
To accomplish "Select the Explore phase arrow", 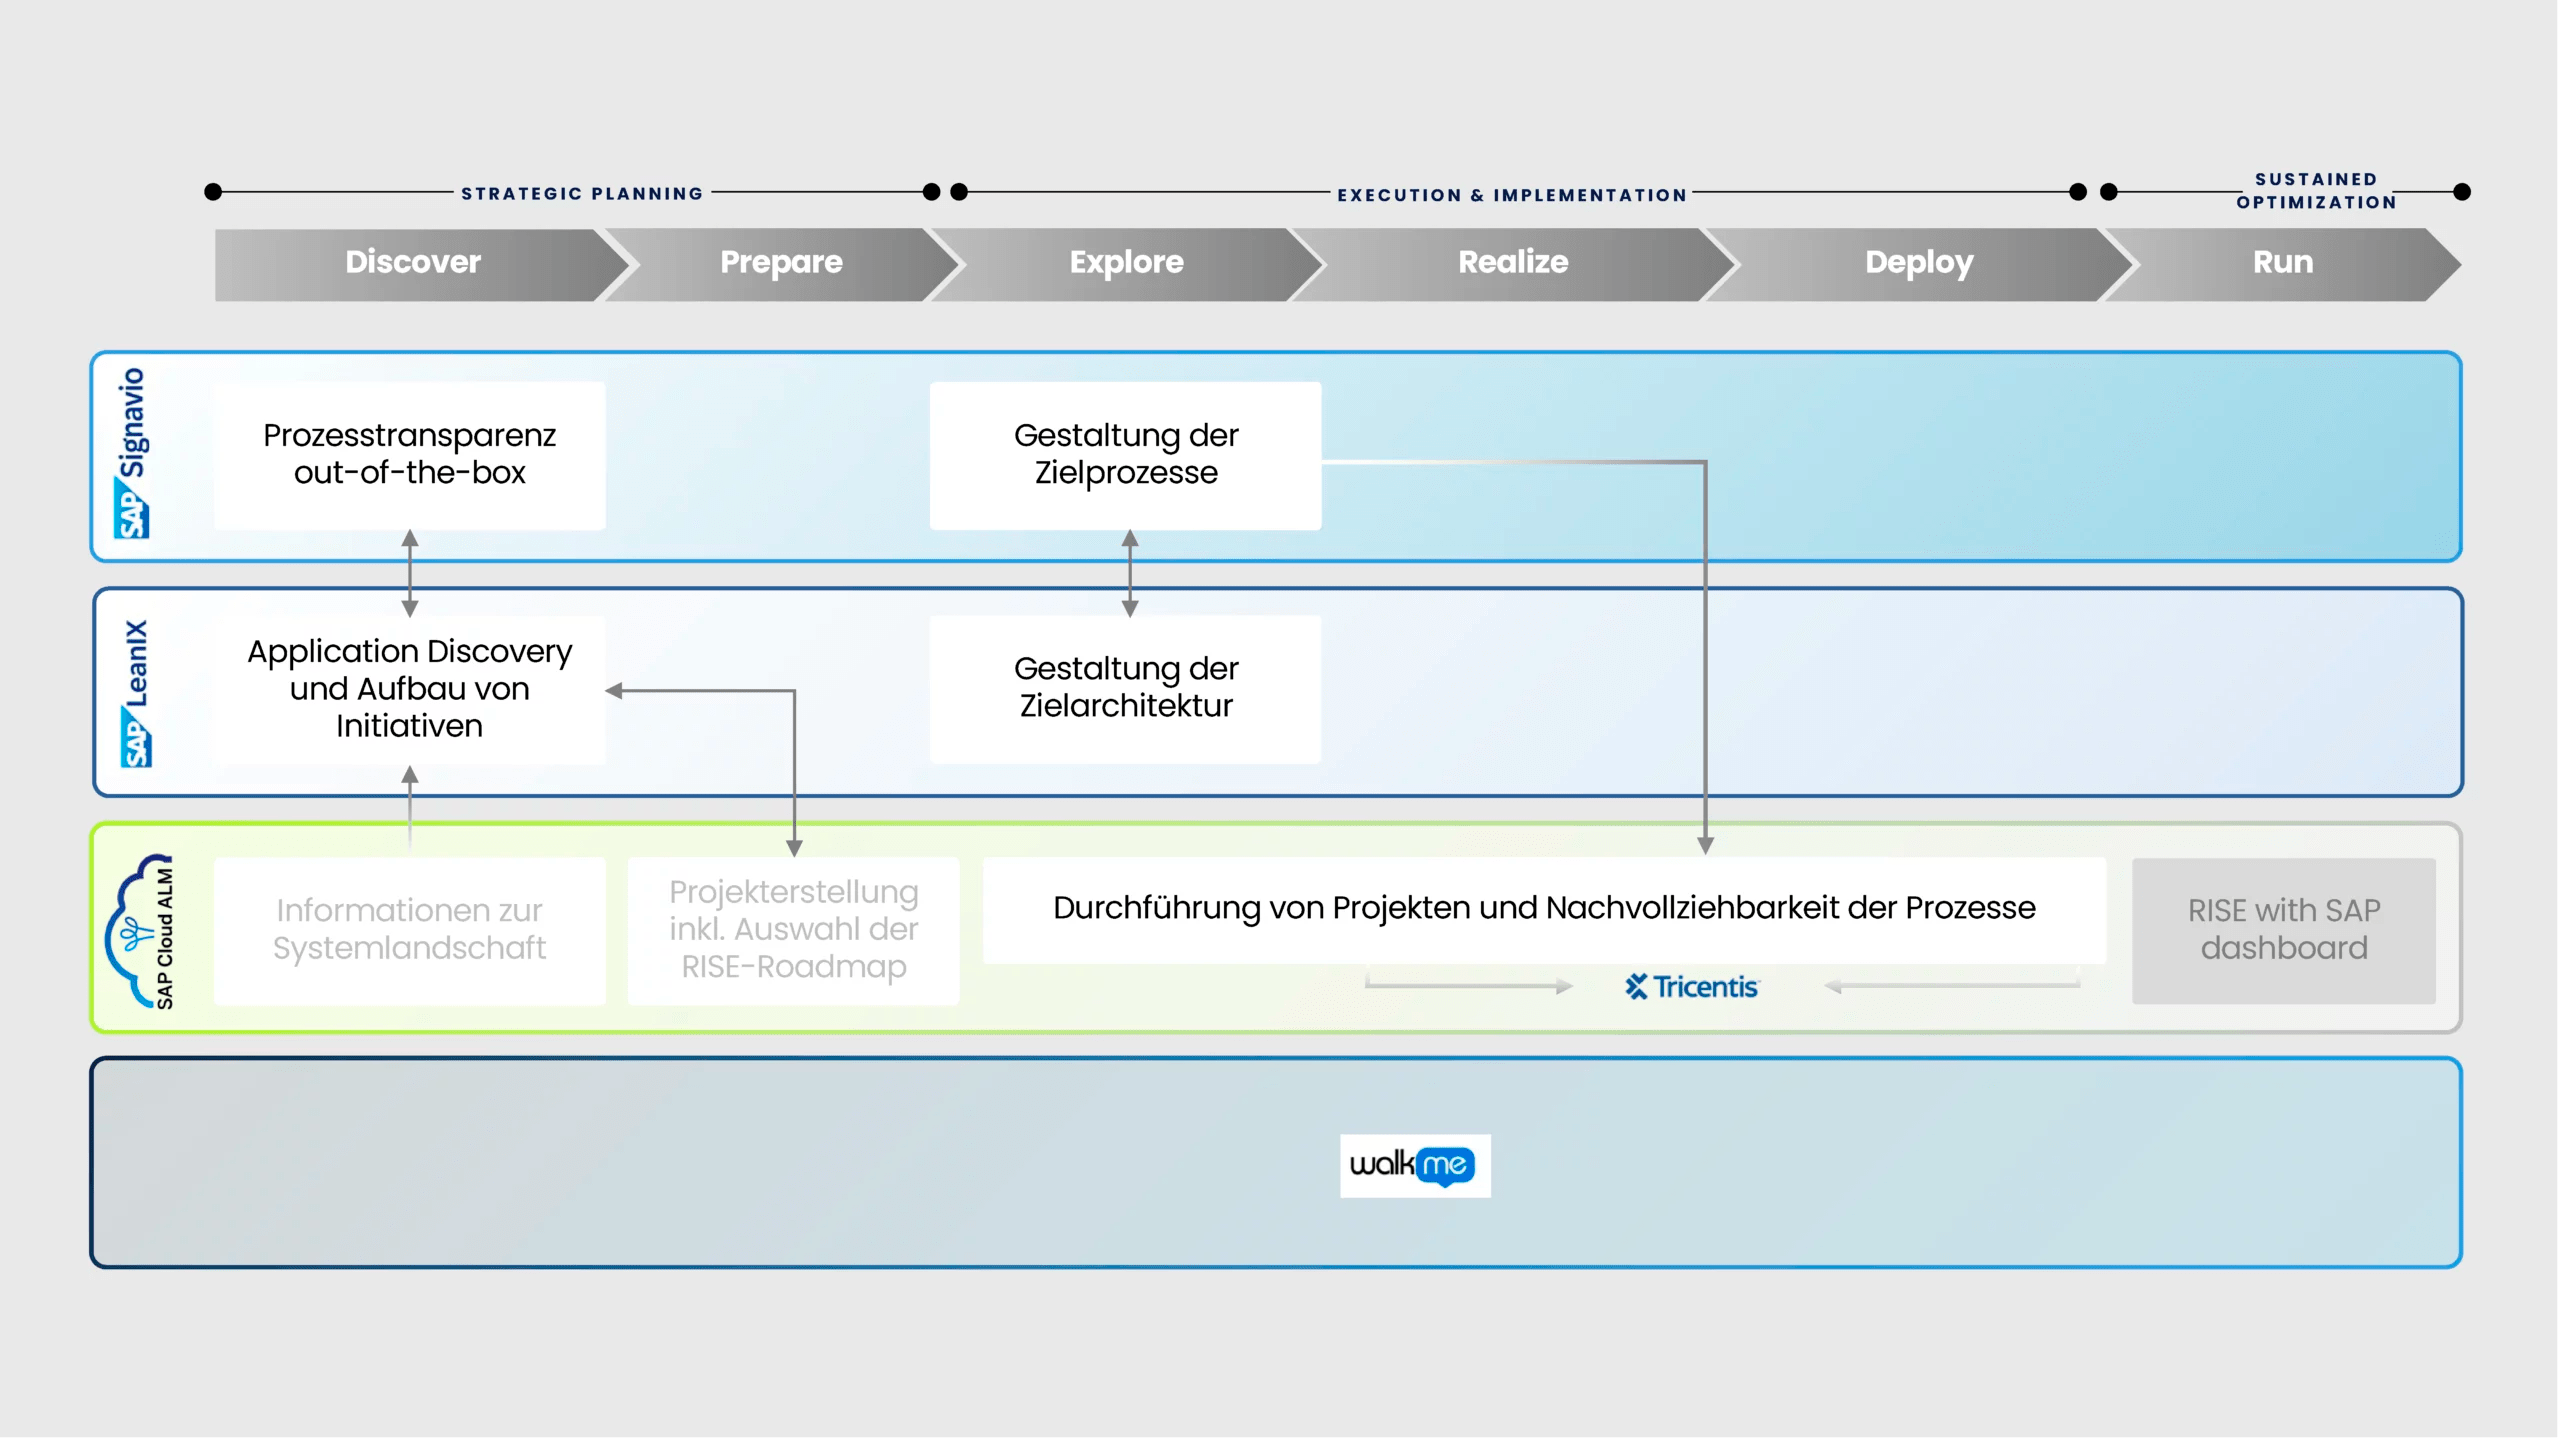I will (x=1126, y=263).
